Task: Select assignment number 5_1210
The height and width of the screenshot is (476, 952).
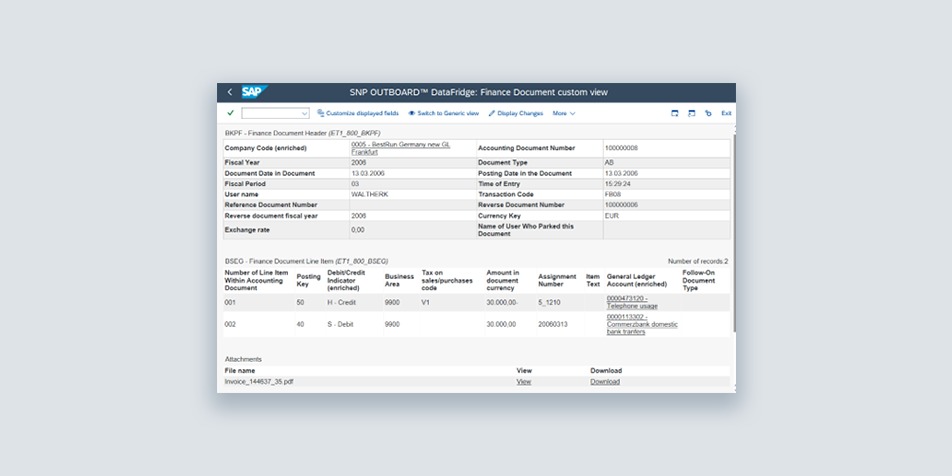Action: [x=549, y=302]
